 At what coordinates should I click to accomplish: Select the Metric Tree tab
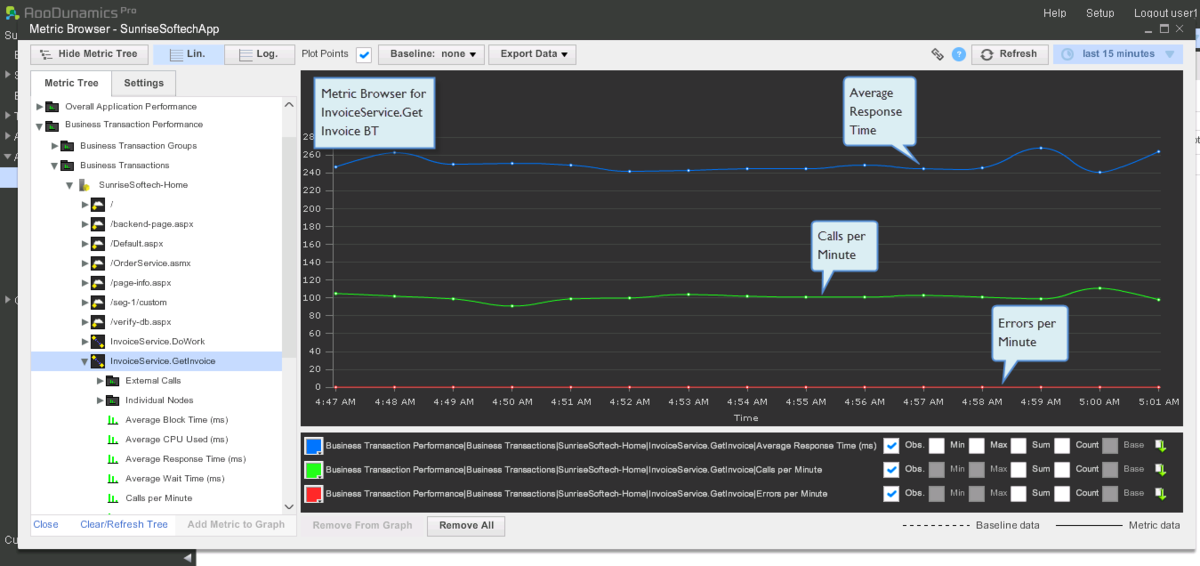(x=71, y=83)
